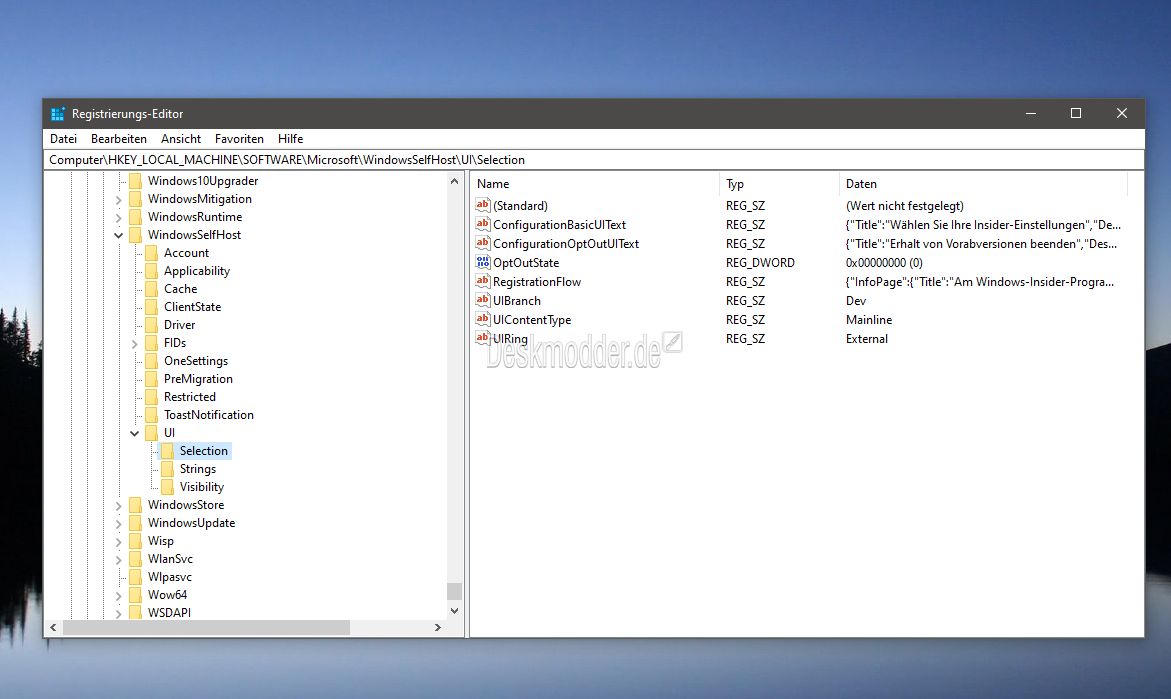Image resolution: width=1171 pixels, height=699 pixels.
Task: Open the Bearbeiten menu
Action: point(119,139)
